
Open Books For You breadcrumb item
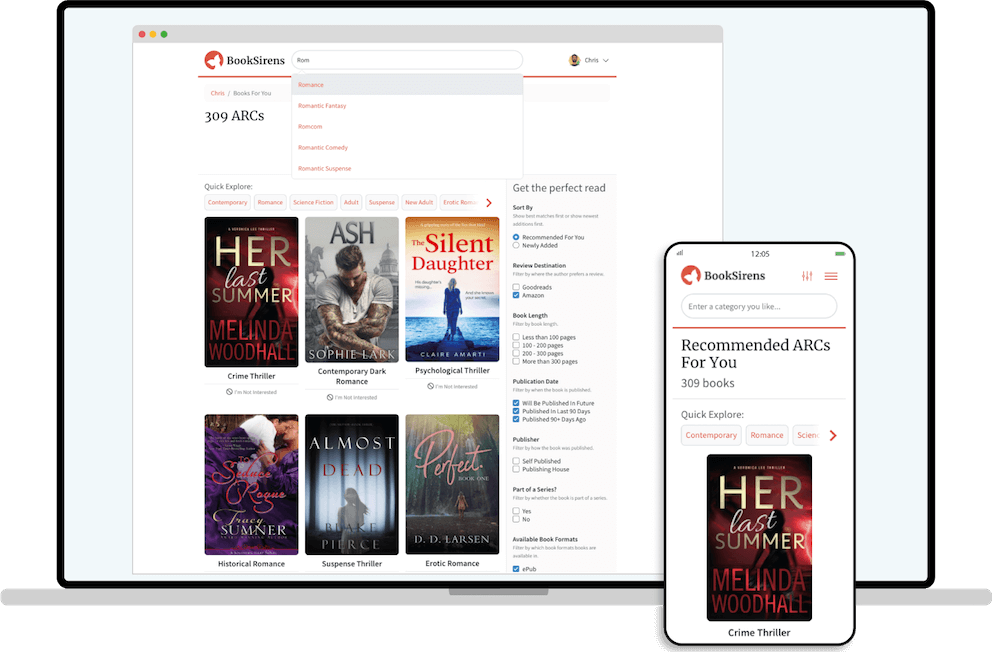coord(253,93)
